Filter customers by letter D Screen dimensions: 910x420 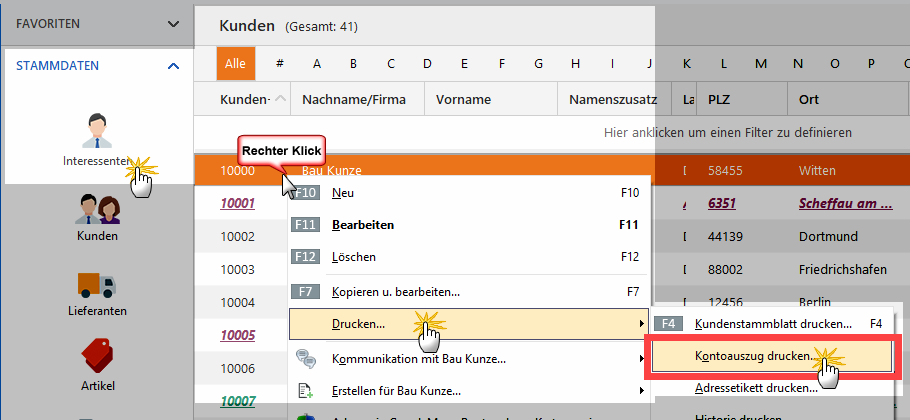(x=427, y=64)
